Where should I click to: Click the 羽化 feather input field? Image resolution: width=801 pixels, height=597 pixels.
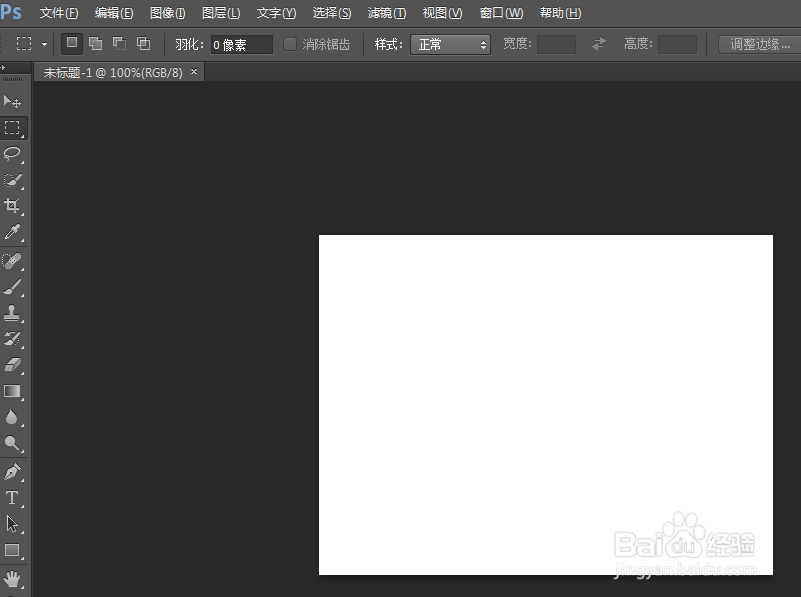[x=242, y=44]
